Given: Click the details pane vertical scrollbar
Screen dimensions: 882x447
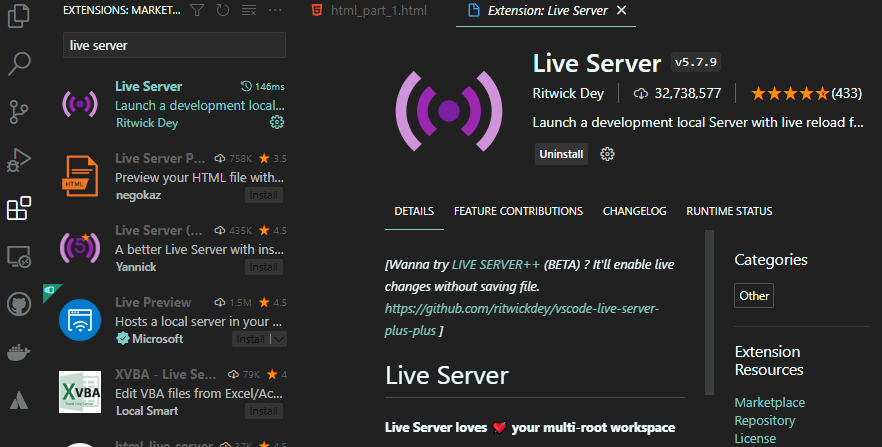Looking at the screenshot, I should 709,312.
